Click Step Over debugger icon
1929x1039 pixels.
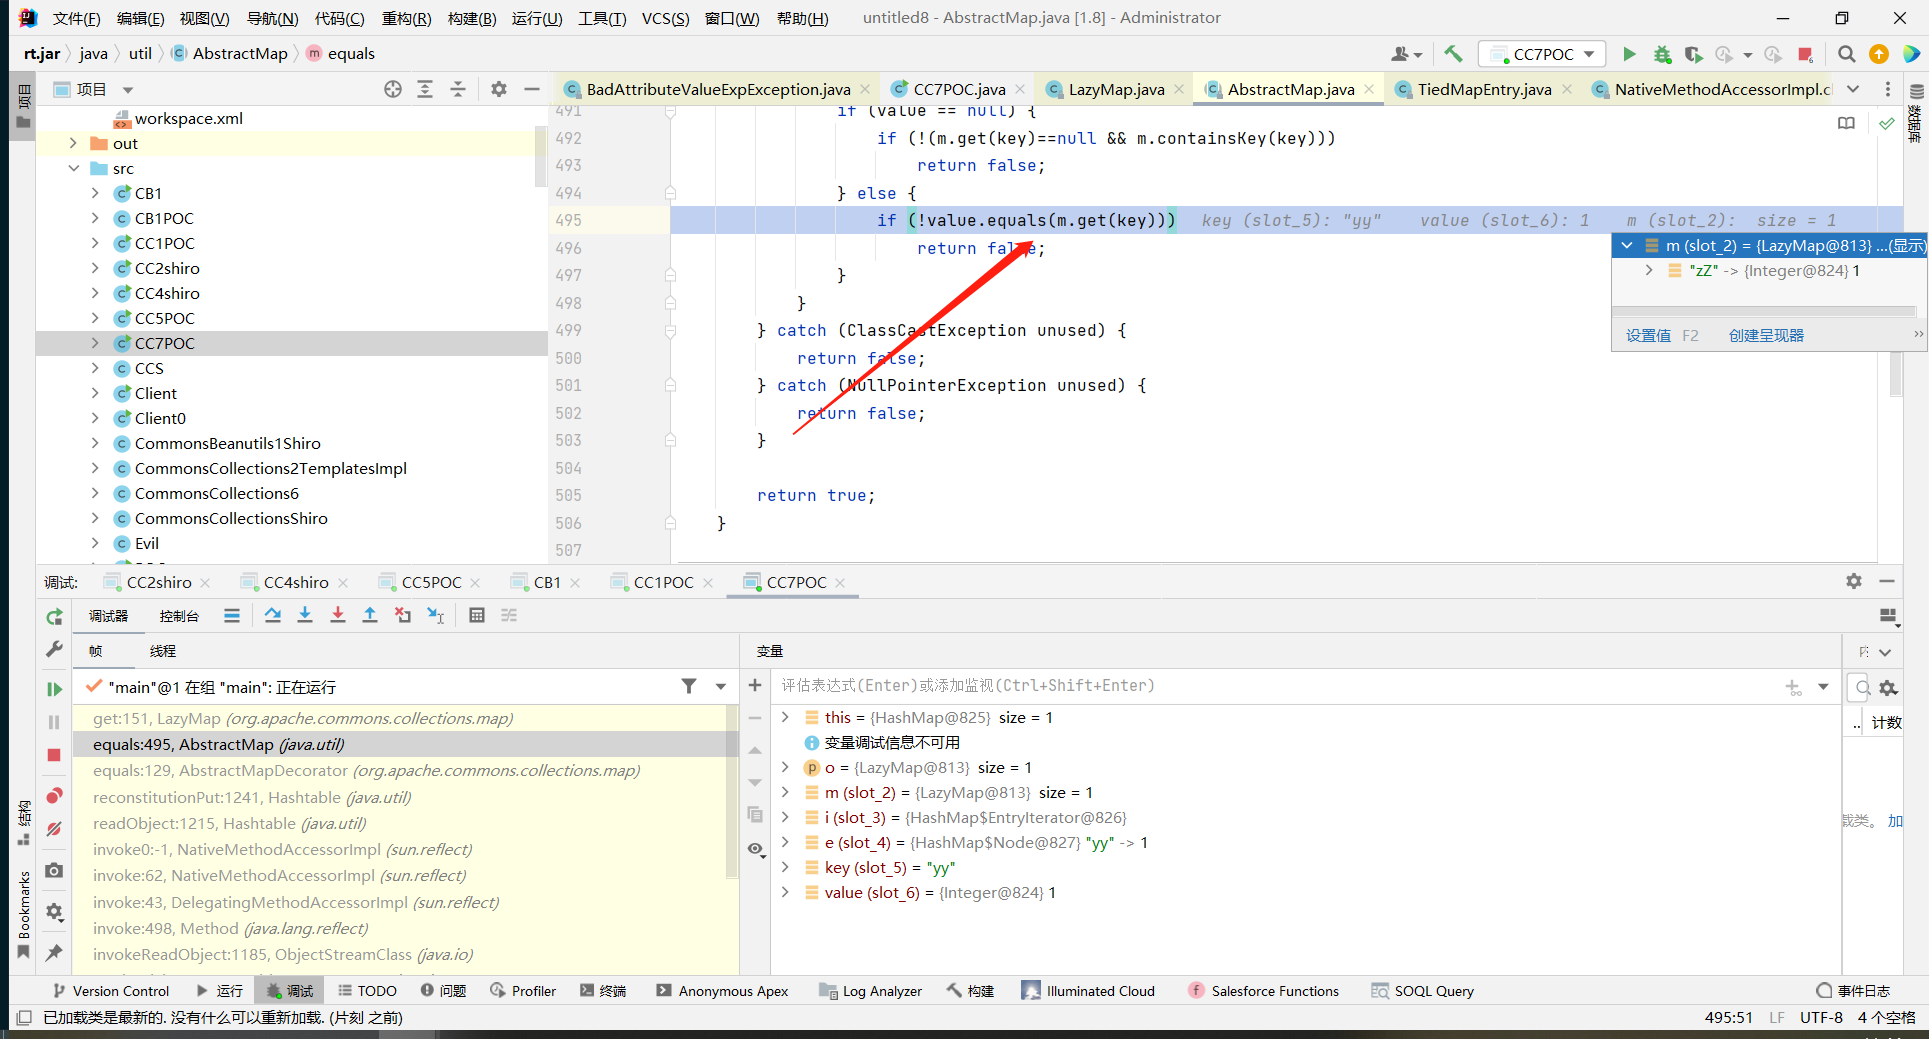click(272, 615)
